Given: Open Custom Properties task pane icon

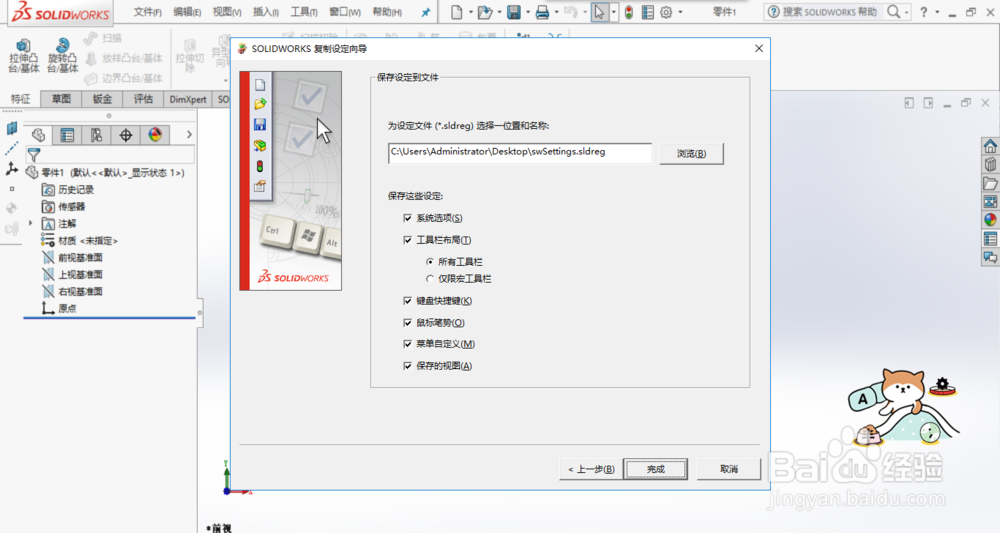Looking at the screenshot, I should (990, 239).
